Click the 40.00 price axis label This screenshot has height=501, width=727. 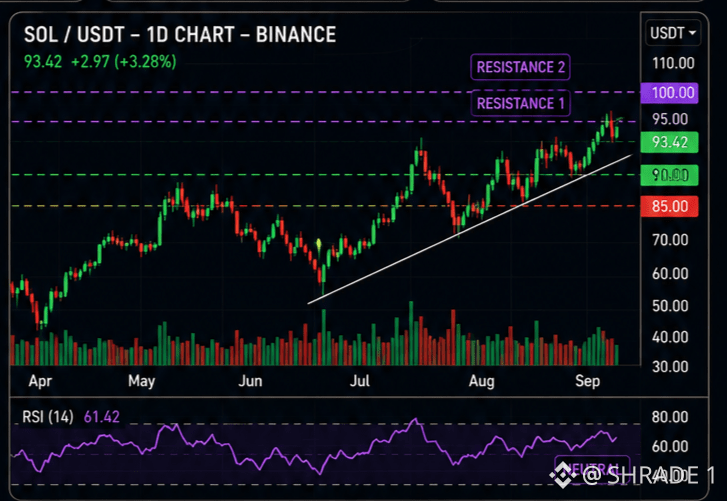click(x=670, y=337)
